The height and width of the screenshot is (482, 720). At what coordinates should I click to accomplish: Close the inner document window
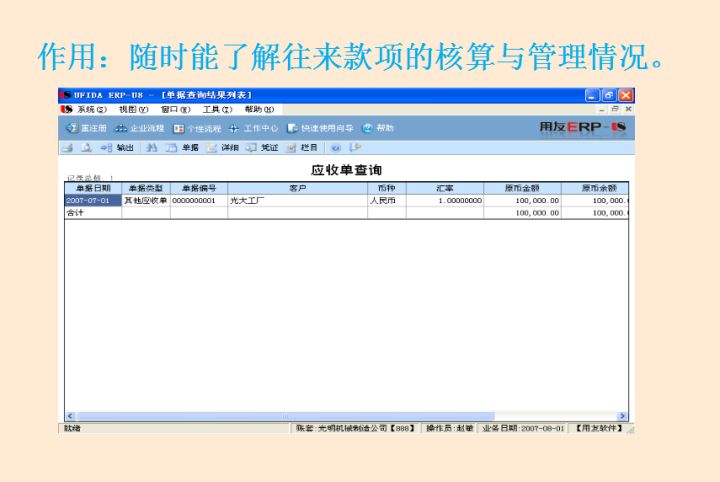629,109
